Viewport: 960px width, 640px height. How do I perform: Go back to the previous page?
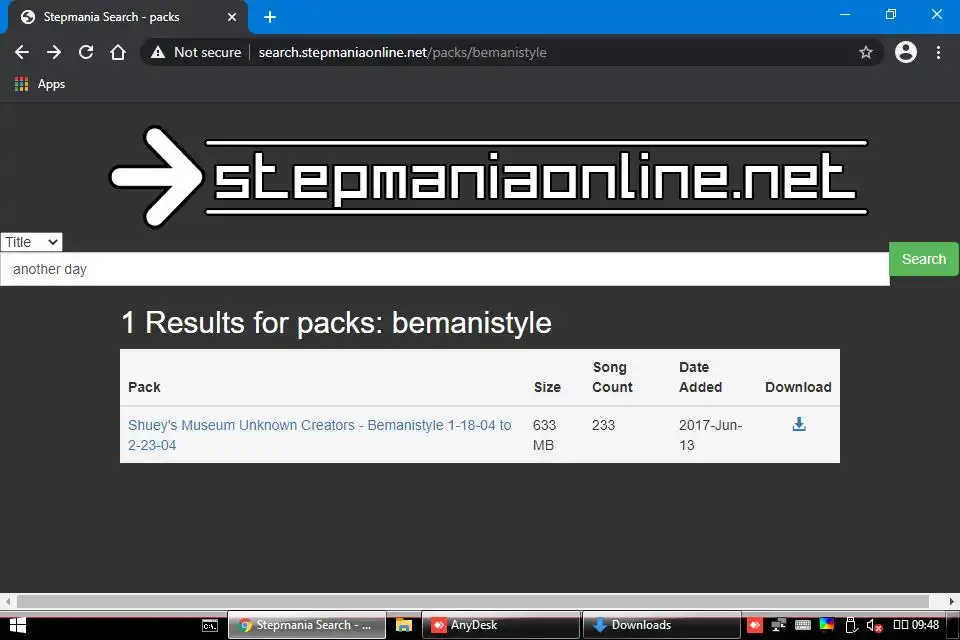[x=22, y=52]
